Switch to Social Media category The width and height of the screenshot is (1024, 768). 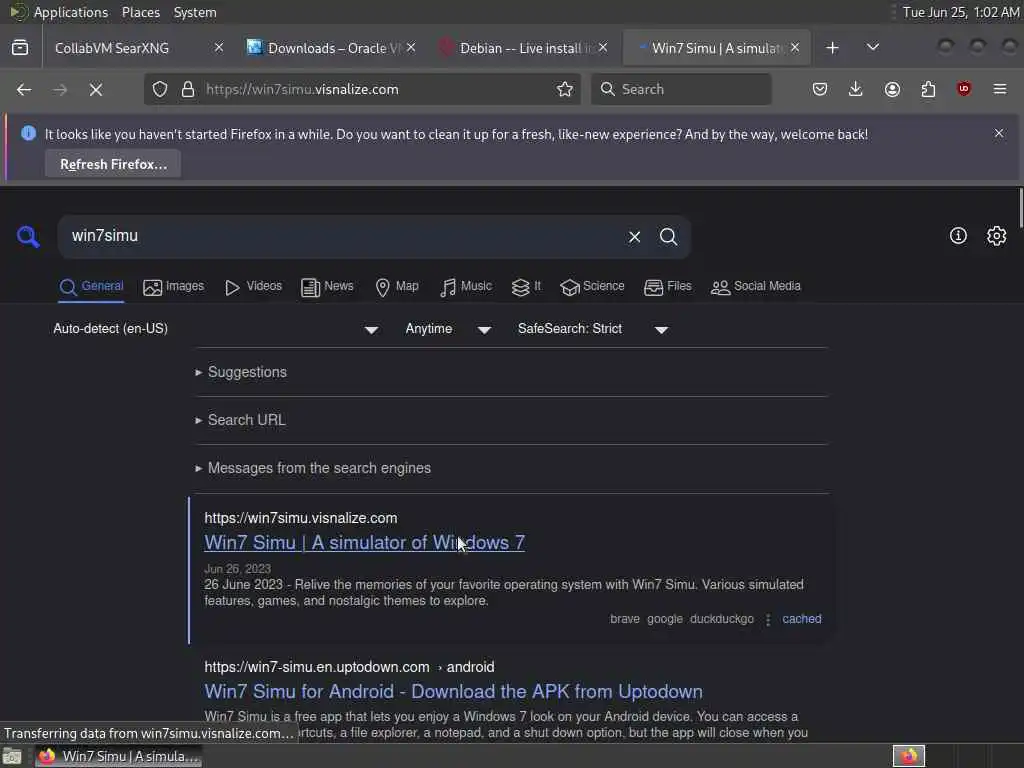coord(756,287)
